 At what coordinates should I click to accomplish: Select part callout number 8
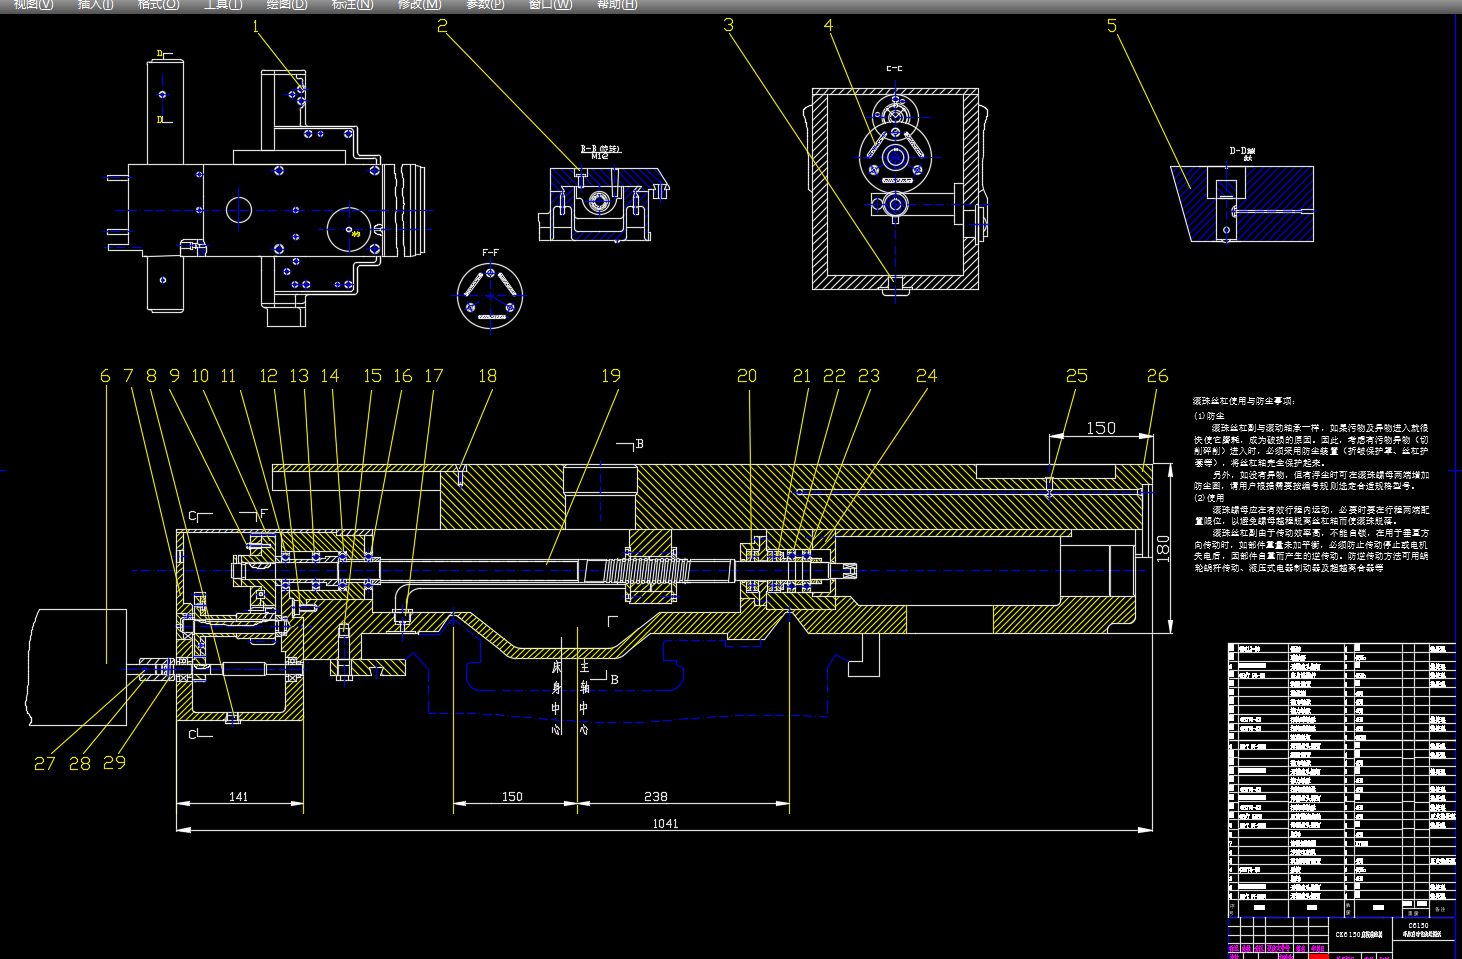pos(151,376)
